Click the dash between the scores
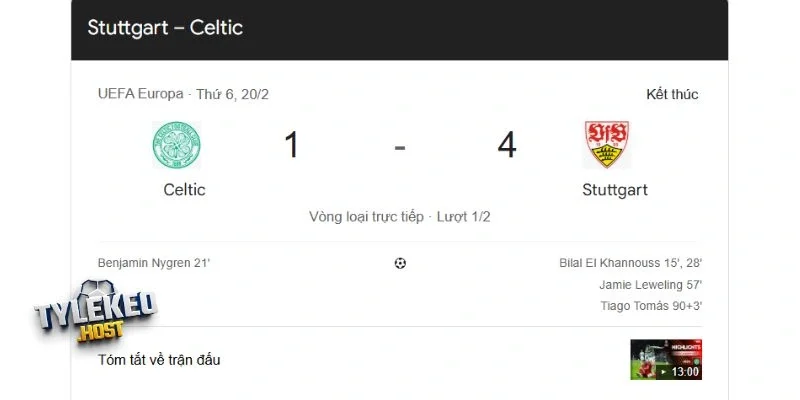 point(400,147)
